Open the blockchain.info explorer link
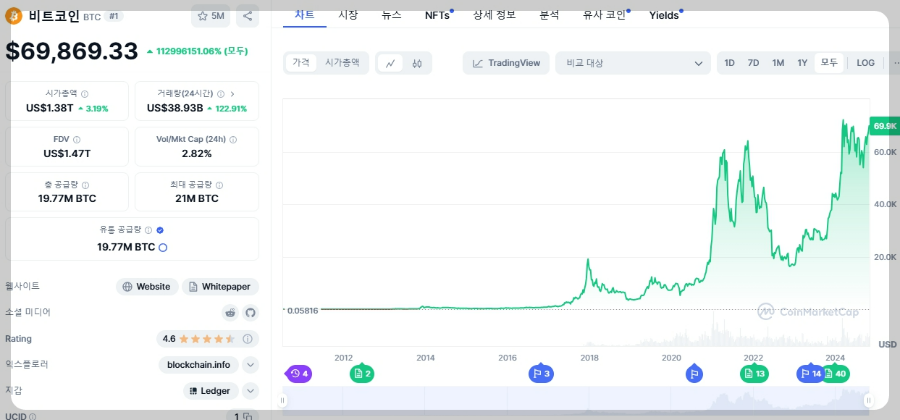 tap(199, 364)
